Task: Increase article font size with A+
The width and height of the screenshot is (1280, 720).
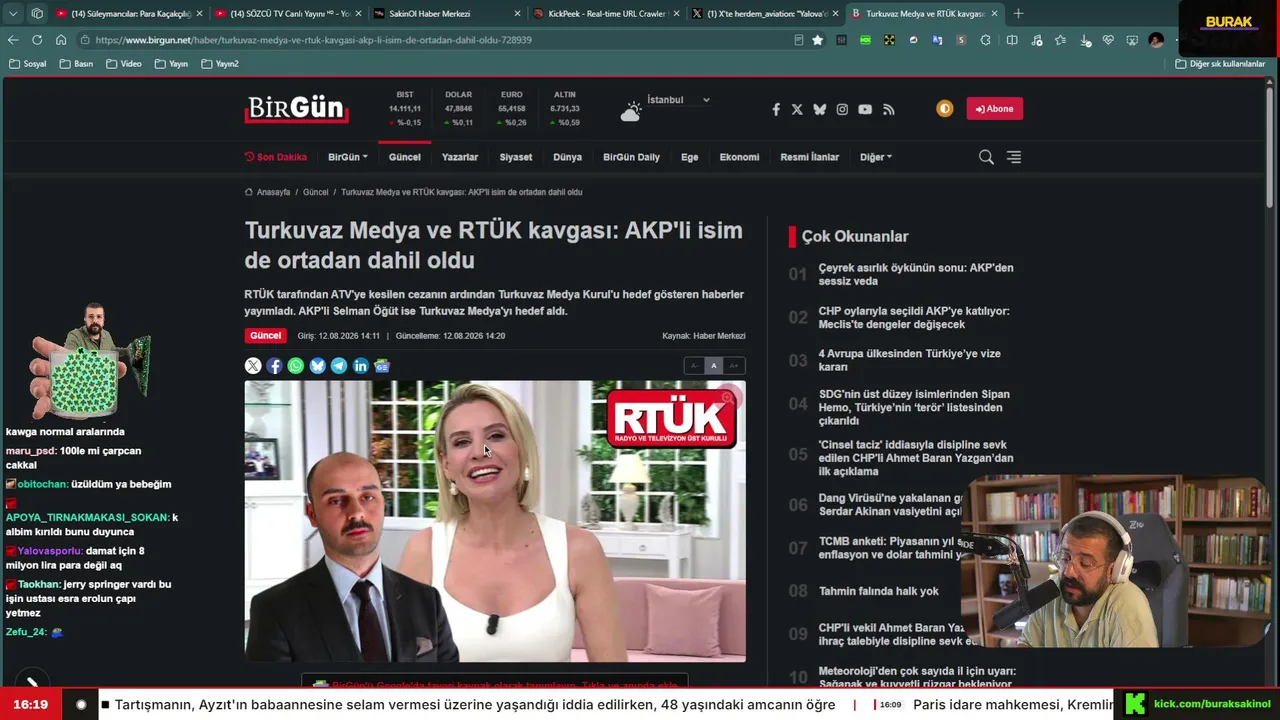Action: pyautogui.click(x=734, y=366)
